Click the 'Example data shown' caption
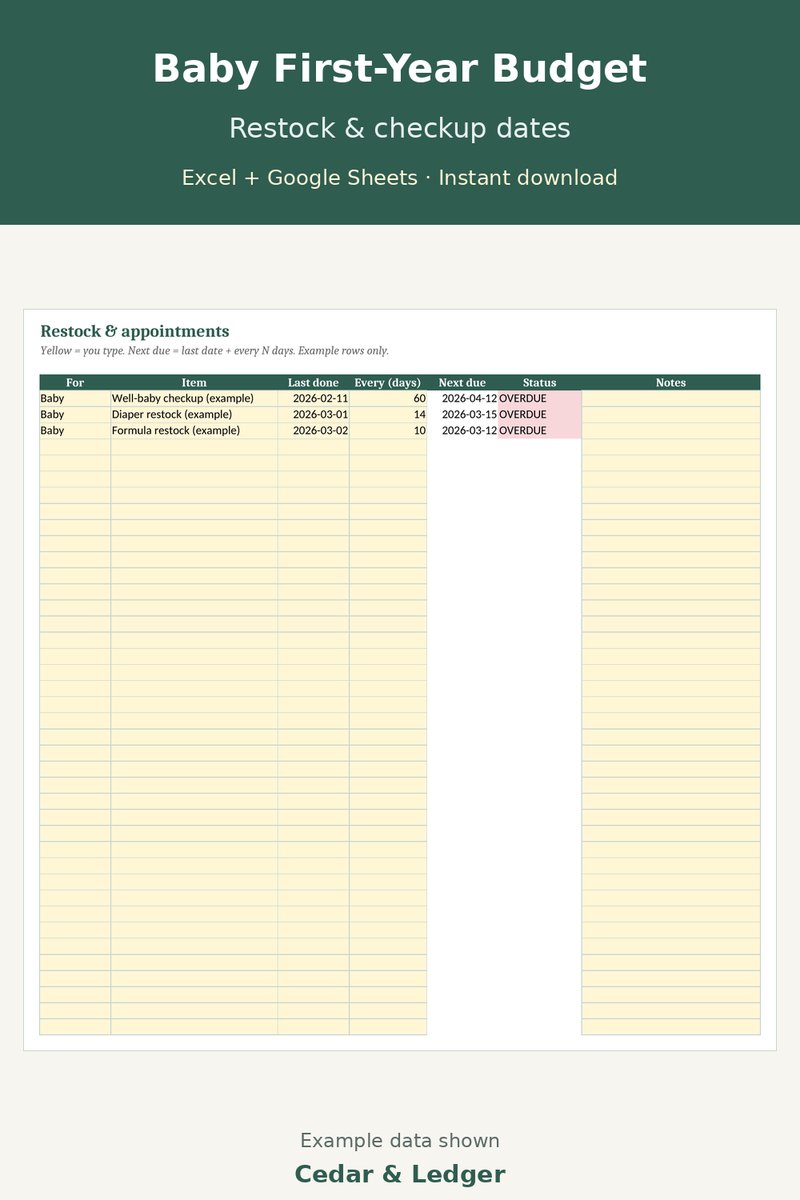The width and height of the screenshot is (800, 1200). click(400, 1141)
